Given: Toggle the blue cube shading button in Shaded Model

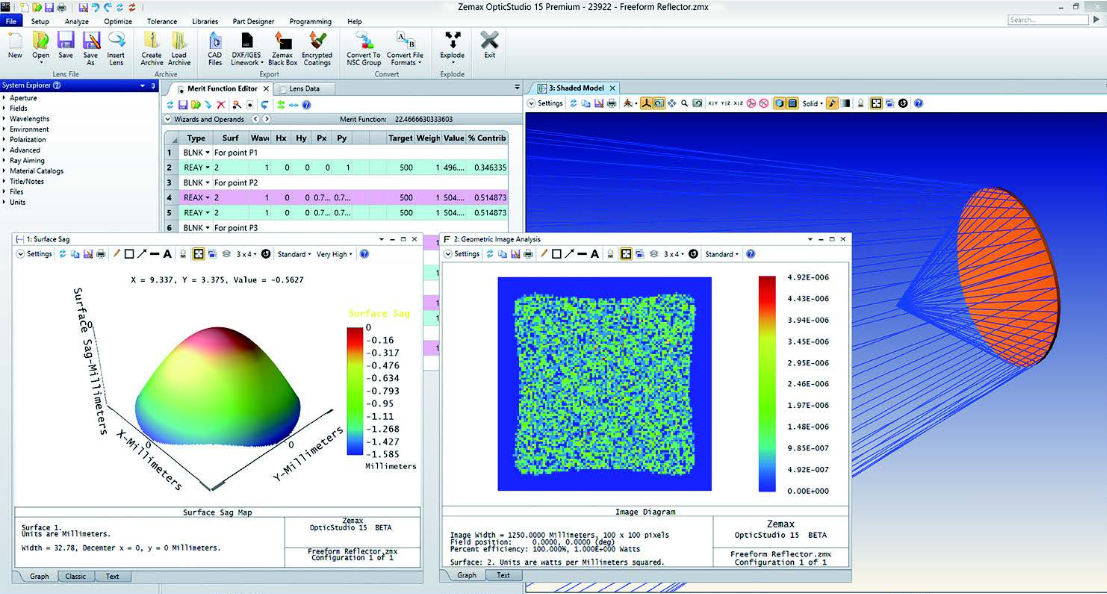Looking at the screenshot, I should point(779,103).
